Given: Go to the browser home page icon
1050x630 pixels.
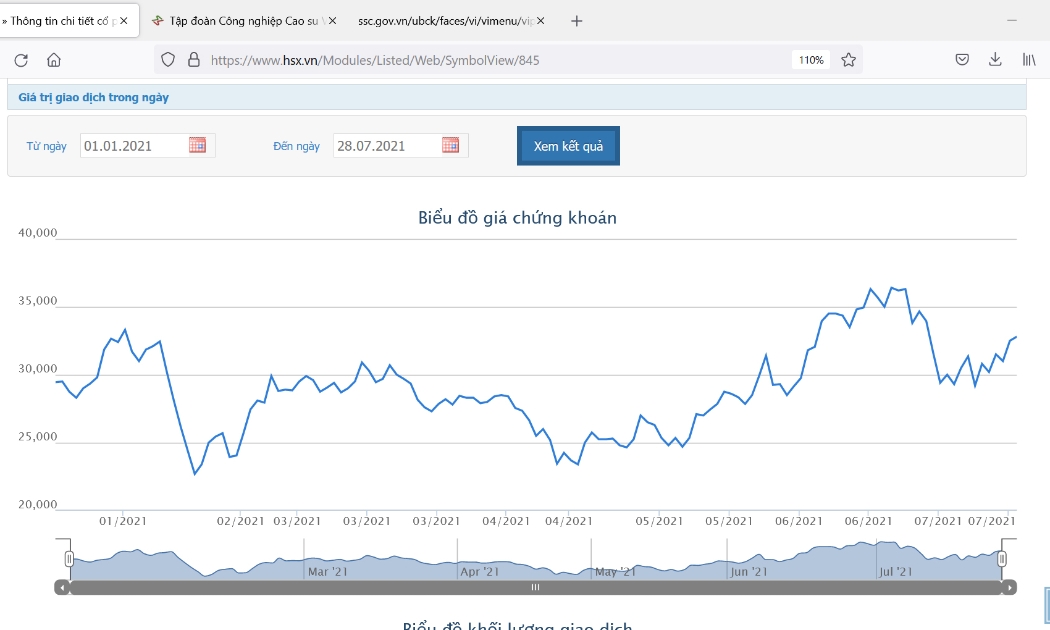Looking at the screenshot, I should click(54, 60).
